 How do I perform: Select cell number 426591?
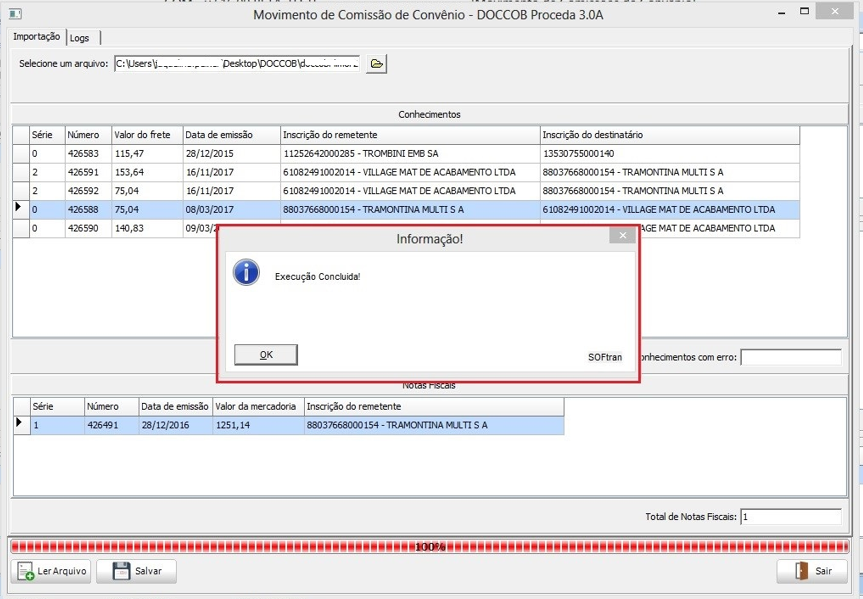tap(88, 172)
